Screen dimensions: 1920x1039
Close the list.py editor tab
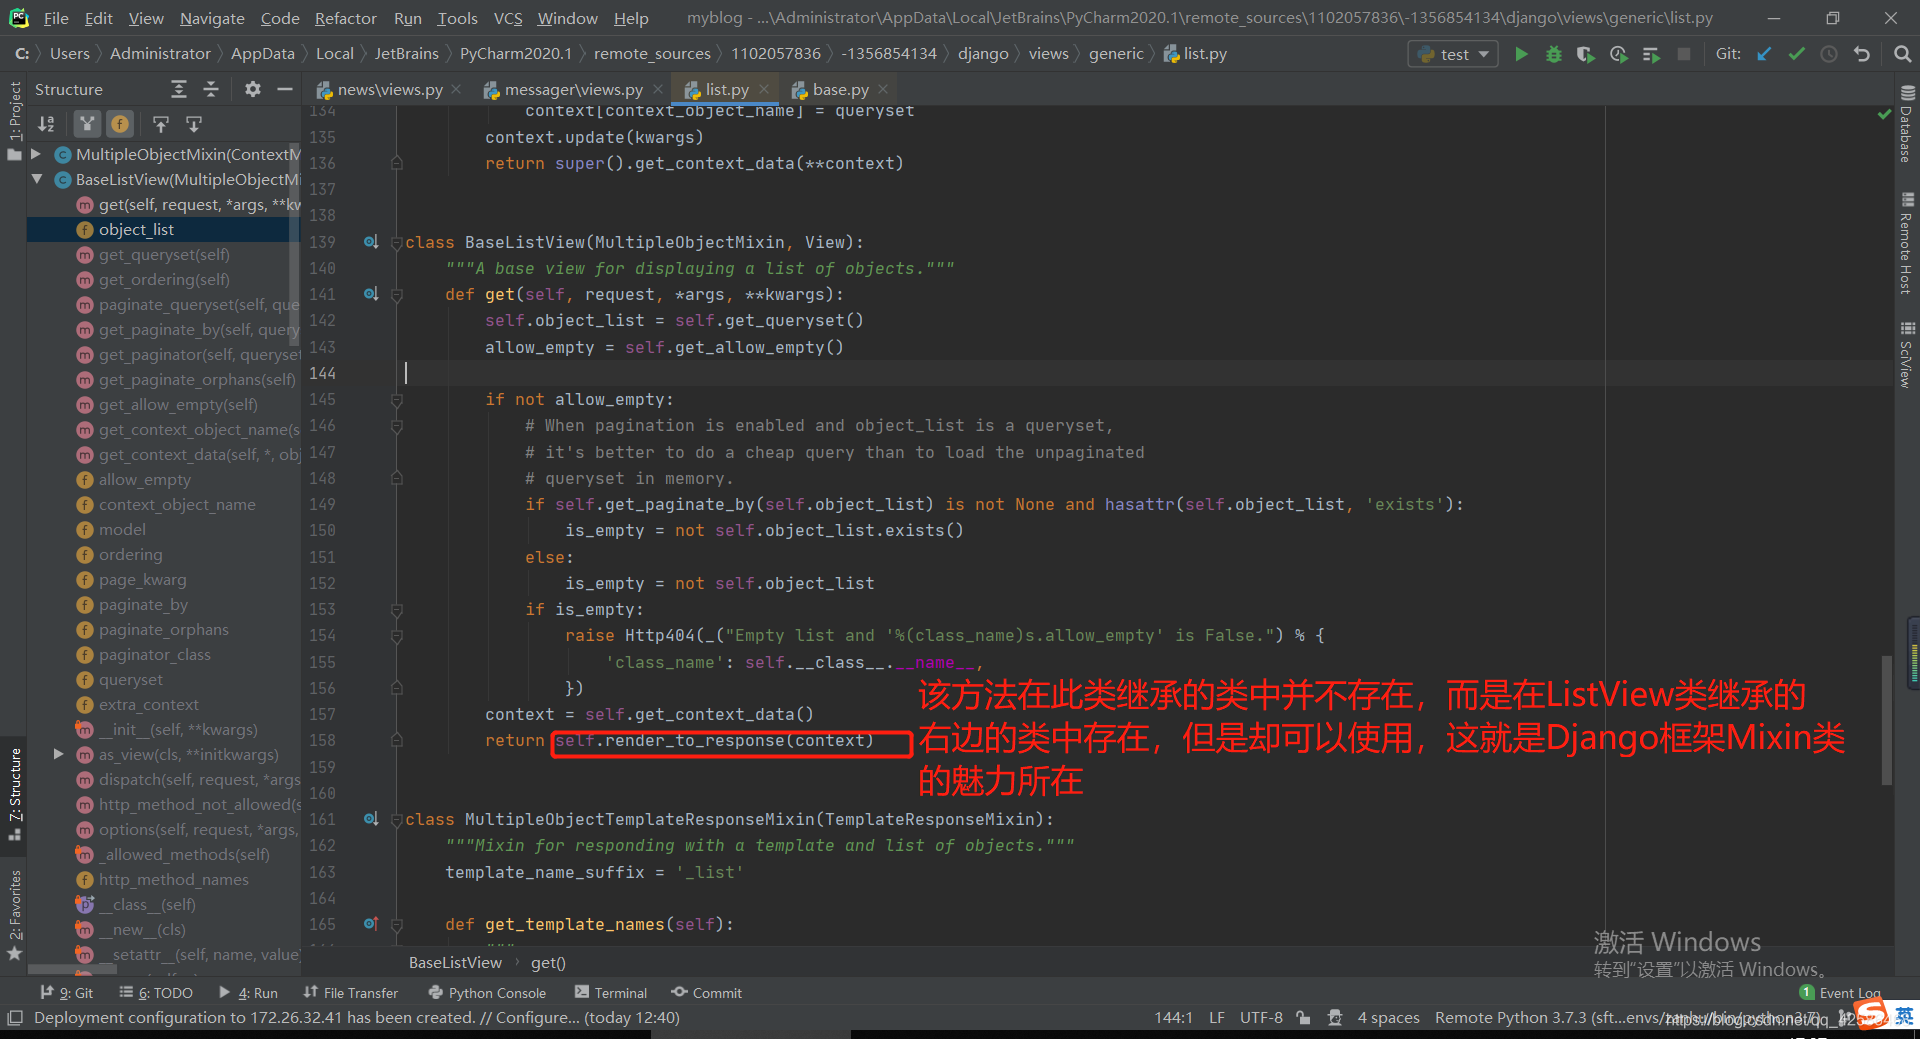click(764, 89)
